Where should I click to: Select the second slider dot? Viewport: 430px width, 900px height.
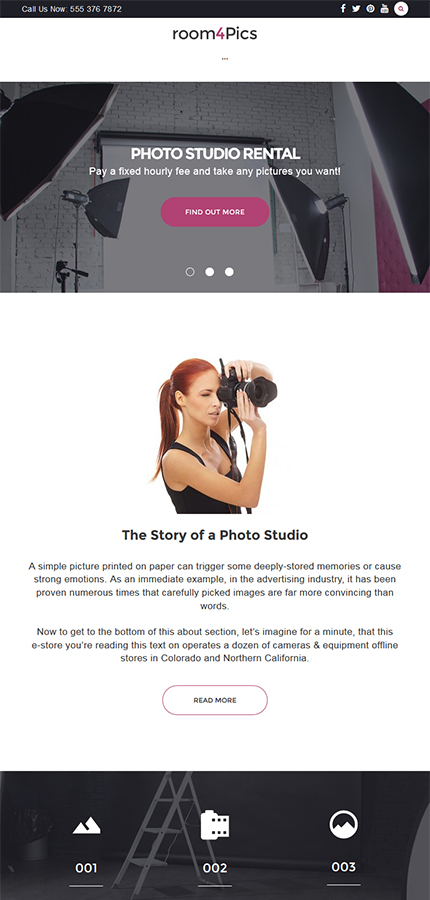coord(210,272)
